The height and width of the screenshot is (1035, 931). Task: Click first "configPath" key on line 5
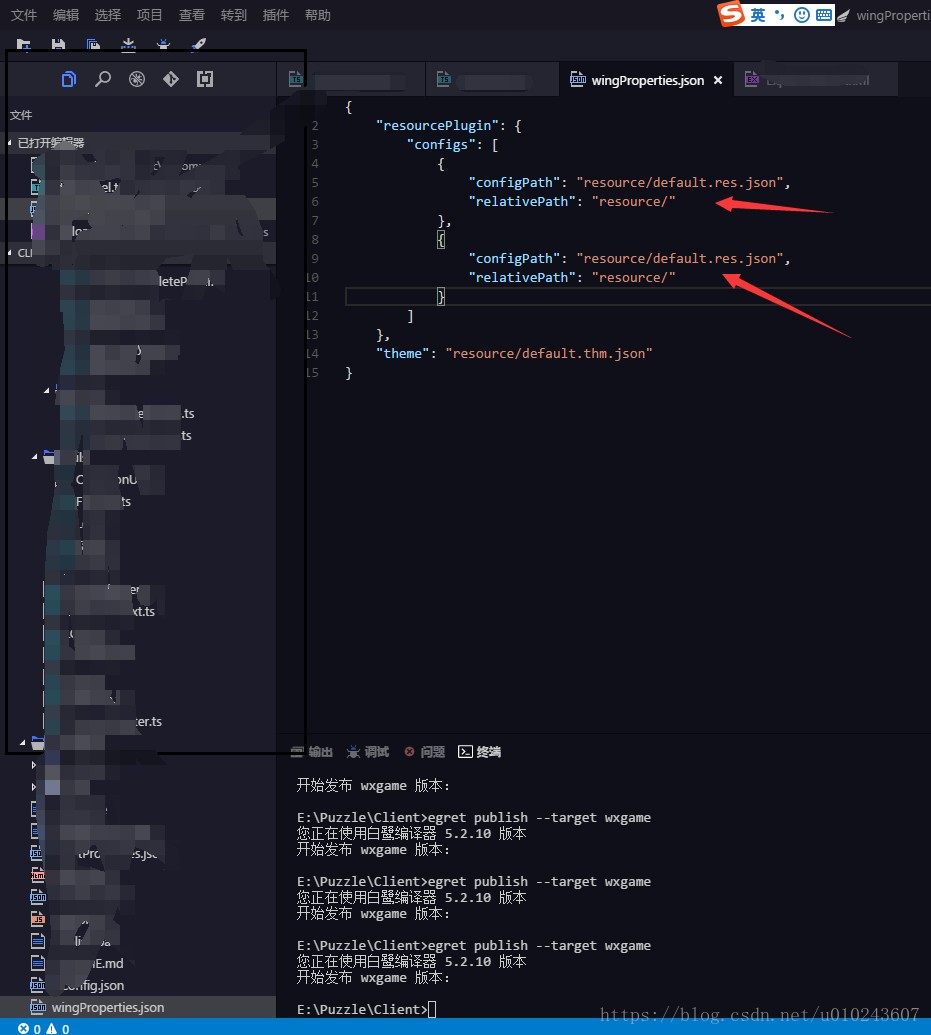click(514, 182)
